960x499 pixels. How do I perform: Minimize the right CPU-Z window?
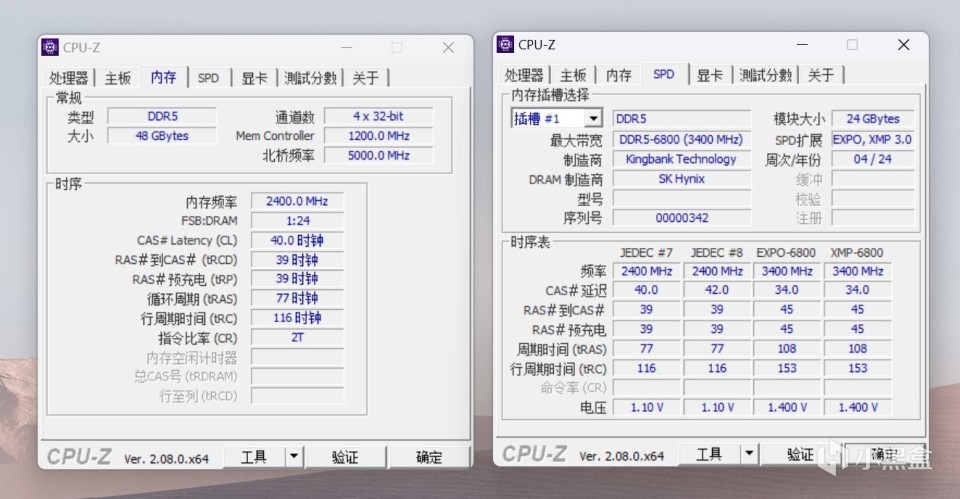pos(802,45)
